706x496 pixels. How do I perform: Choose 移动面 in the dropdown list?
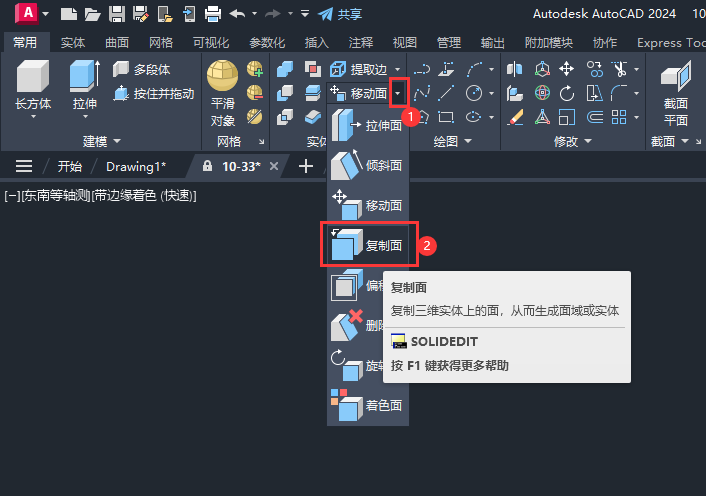click(367, 205)
